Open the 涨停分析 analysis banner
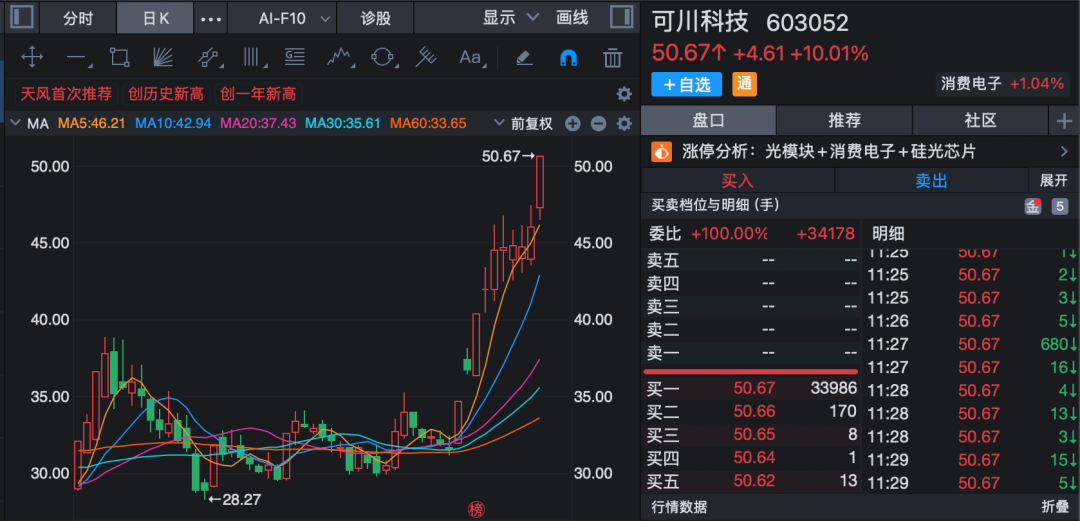This screenshot has width=1080, height=521. (860, 151)
